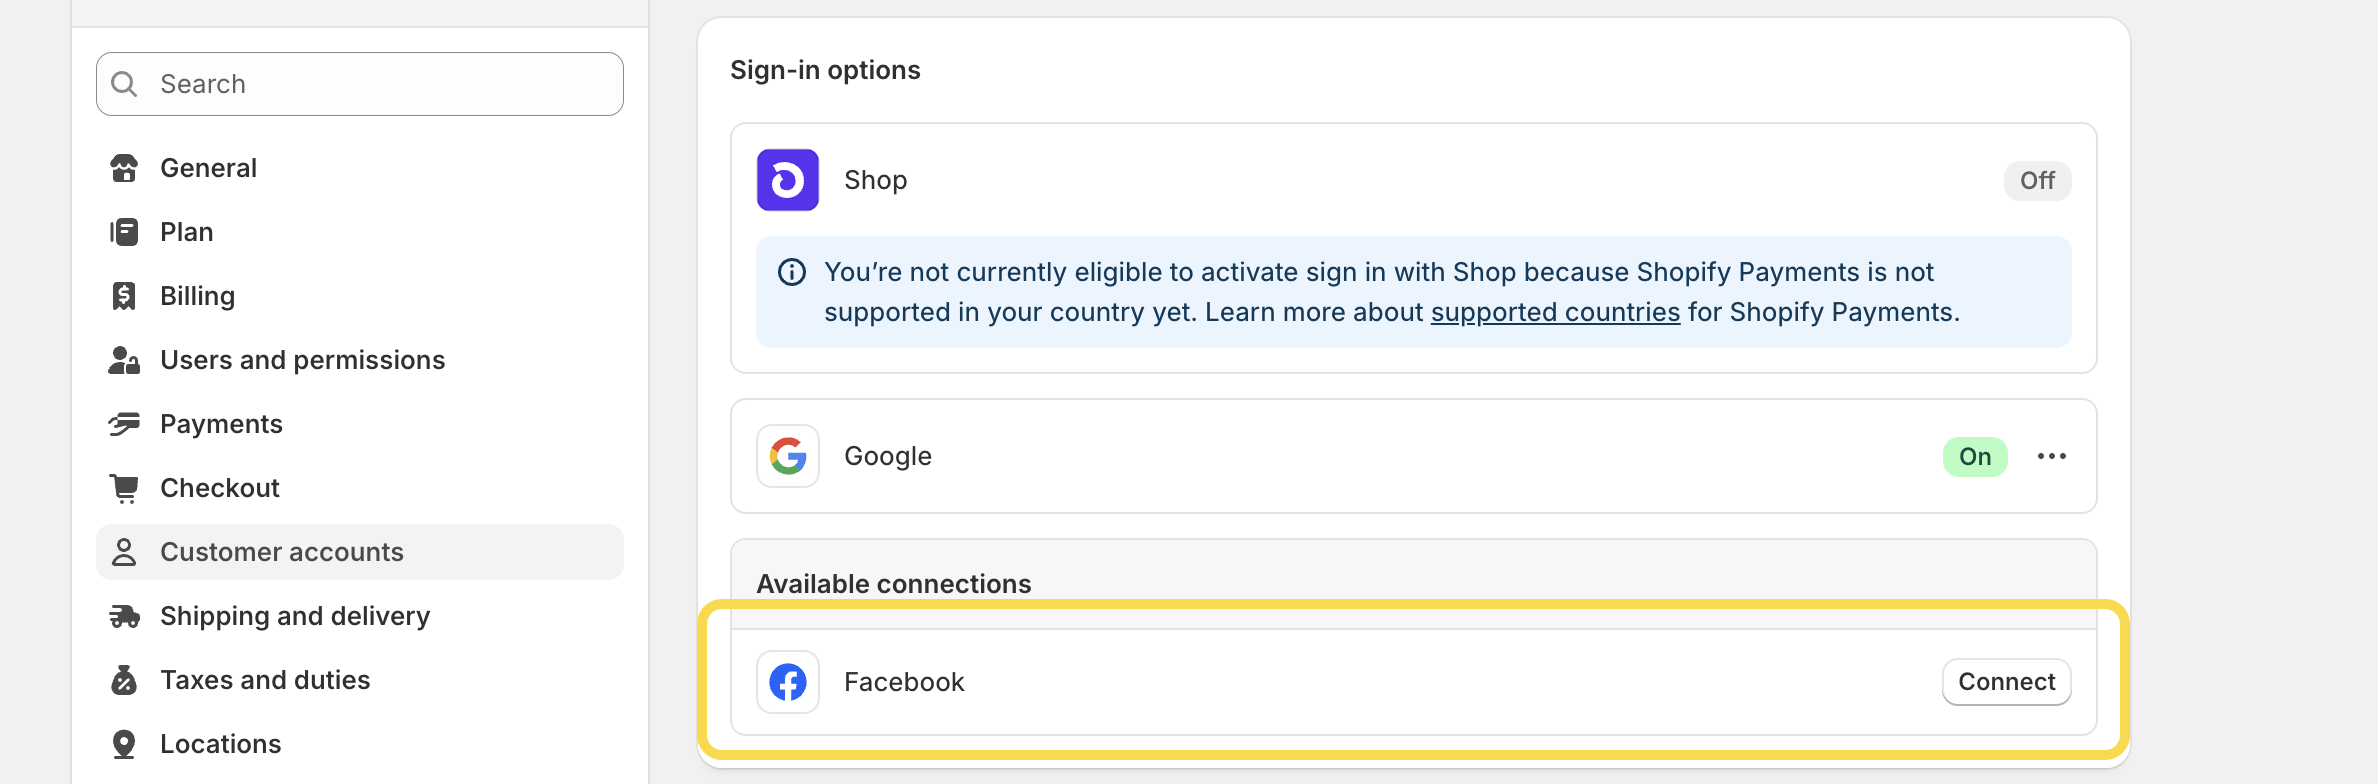Select General from the settings menu
The width and height of the screenshot is (2378, 784).
tap(208, 167)
